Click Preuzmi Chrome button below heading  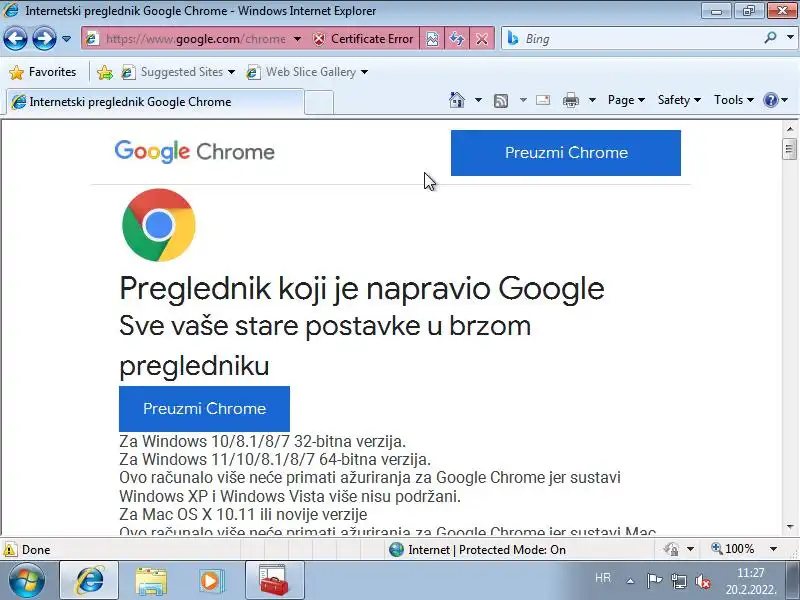(x=204, y=409)
